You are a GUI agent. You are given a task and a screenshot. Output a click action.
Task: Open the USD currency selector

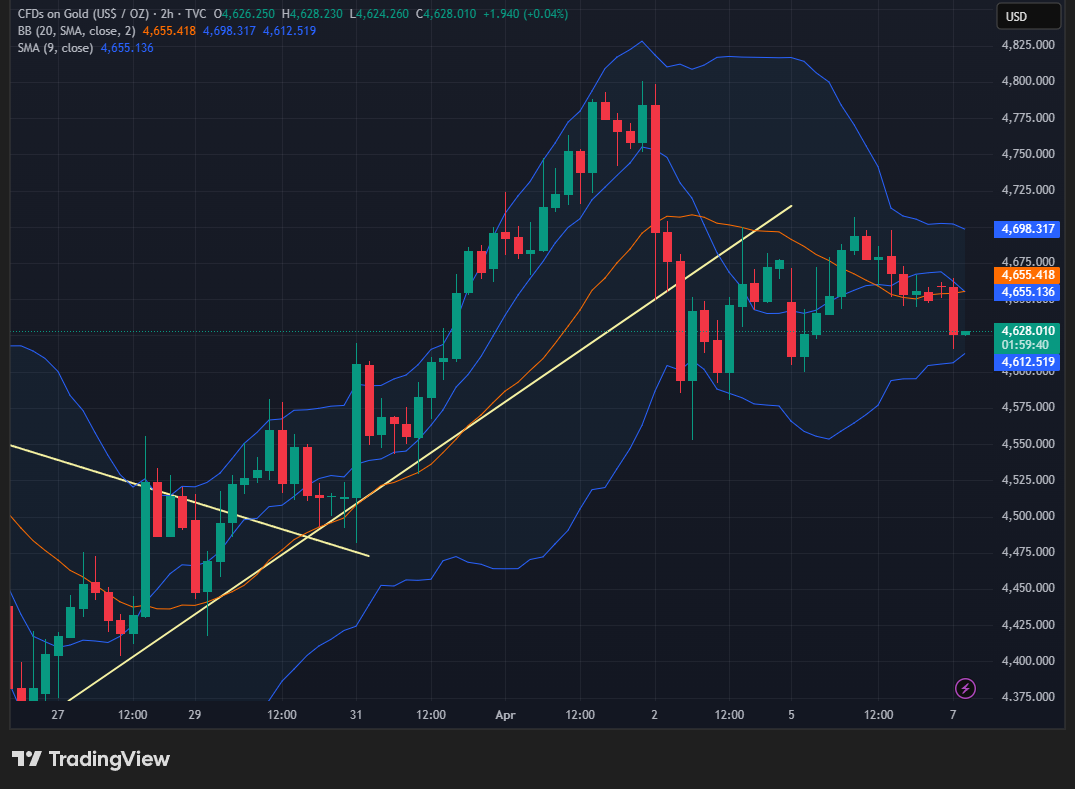tap(1028, 16)
